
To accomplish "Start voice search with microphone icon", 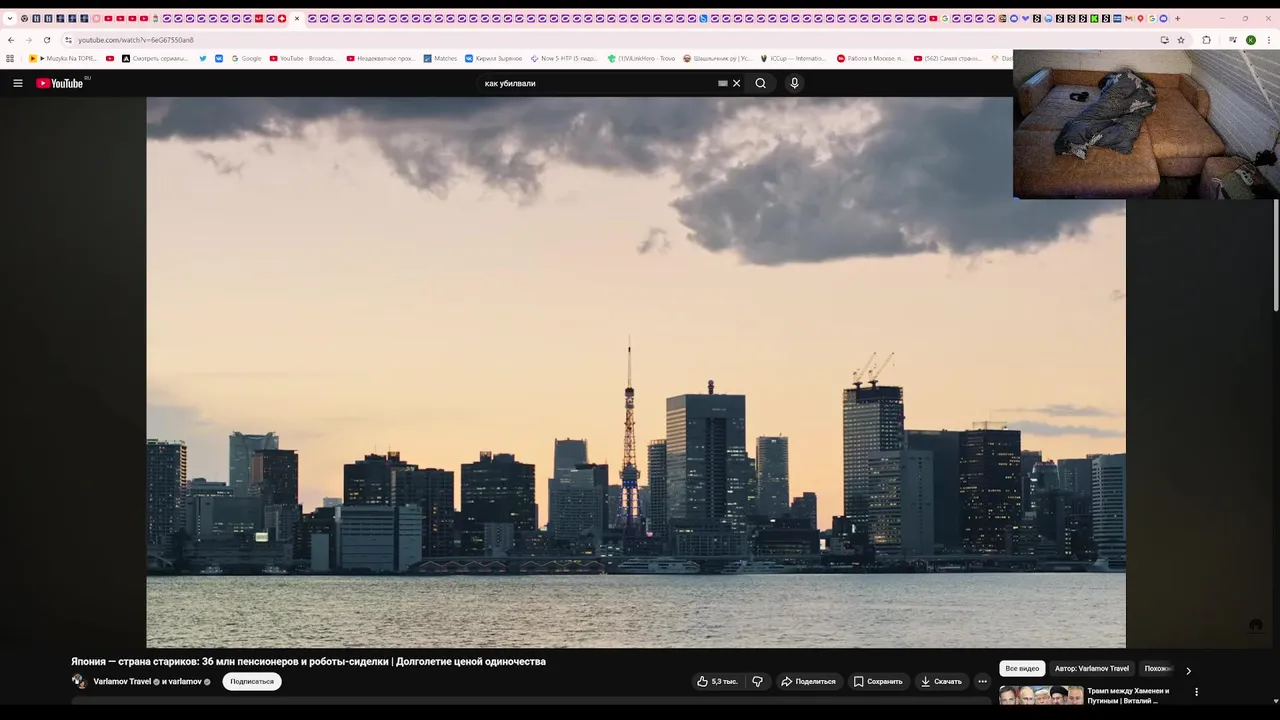I will [794, 83].
